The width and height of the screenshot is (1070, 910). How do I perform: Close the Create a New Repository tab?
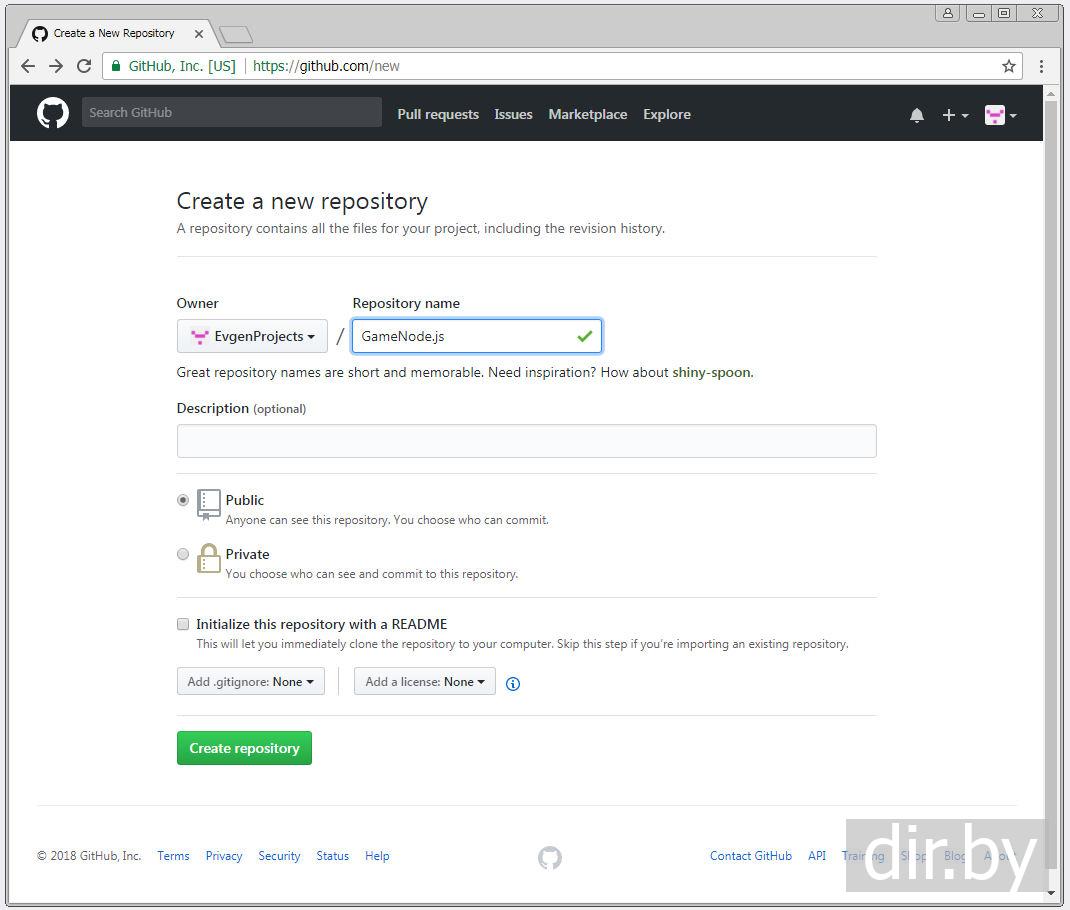click(x=199, y=33)
